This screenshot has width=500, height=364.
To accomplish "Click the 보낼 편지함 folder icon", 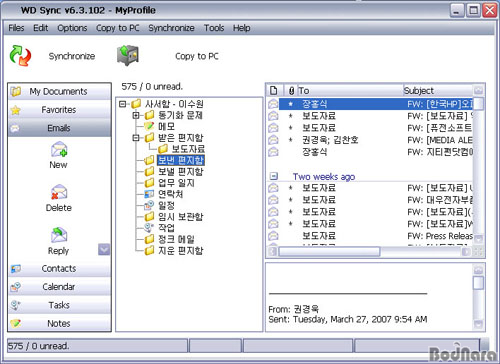I will (149, 171).
